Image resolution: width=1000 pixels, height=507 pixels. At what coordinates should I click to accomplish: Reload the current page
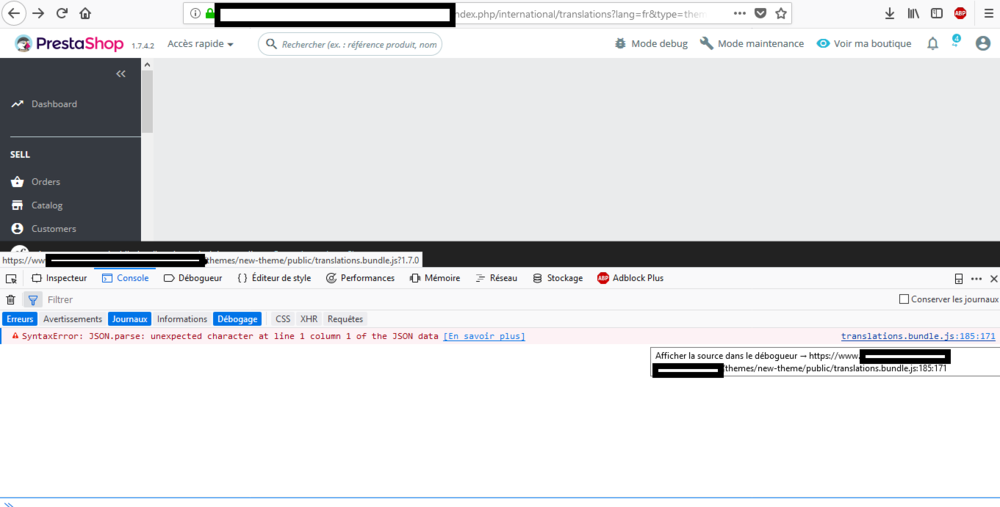coord(62,13)
